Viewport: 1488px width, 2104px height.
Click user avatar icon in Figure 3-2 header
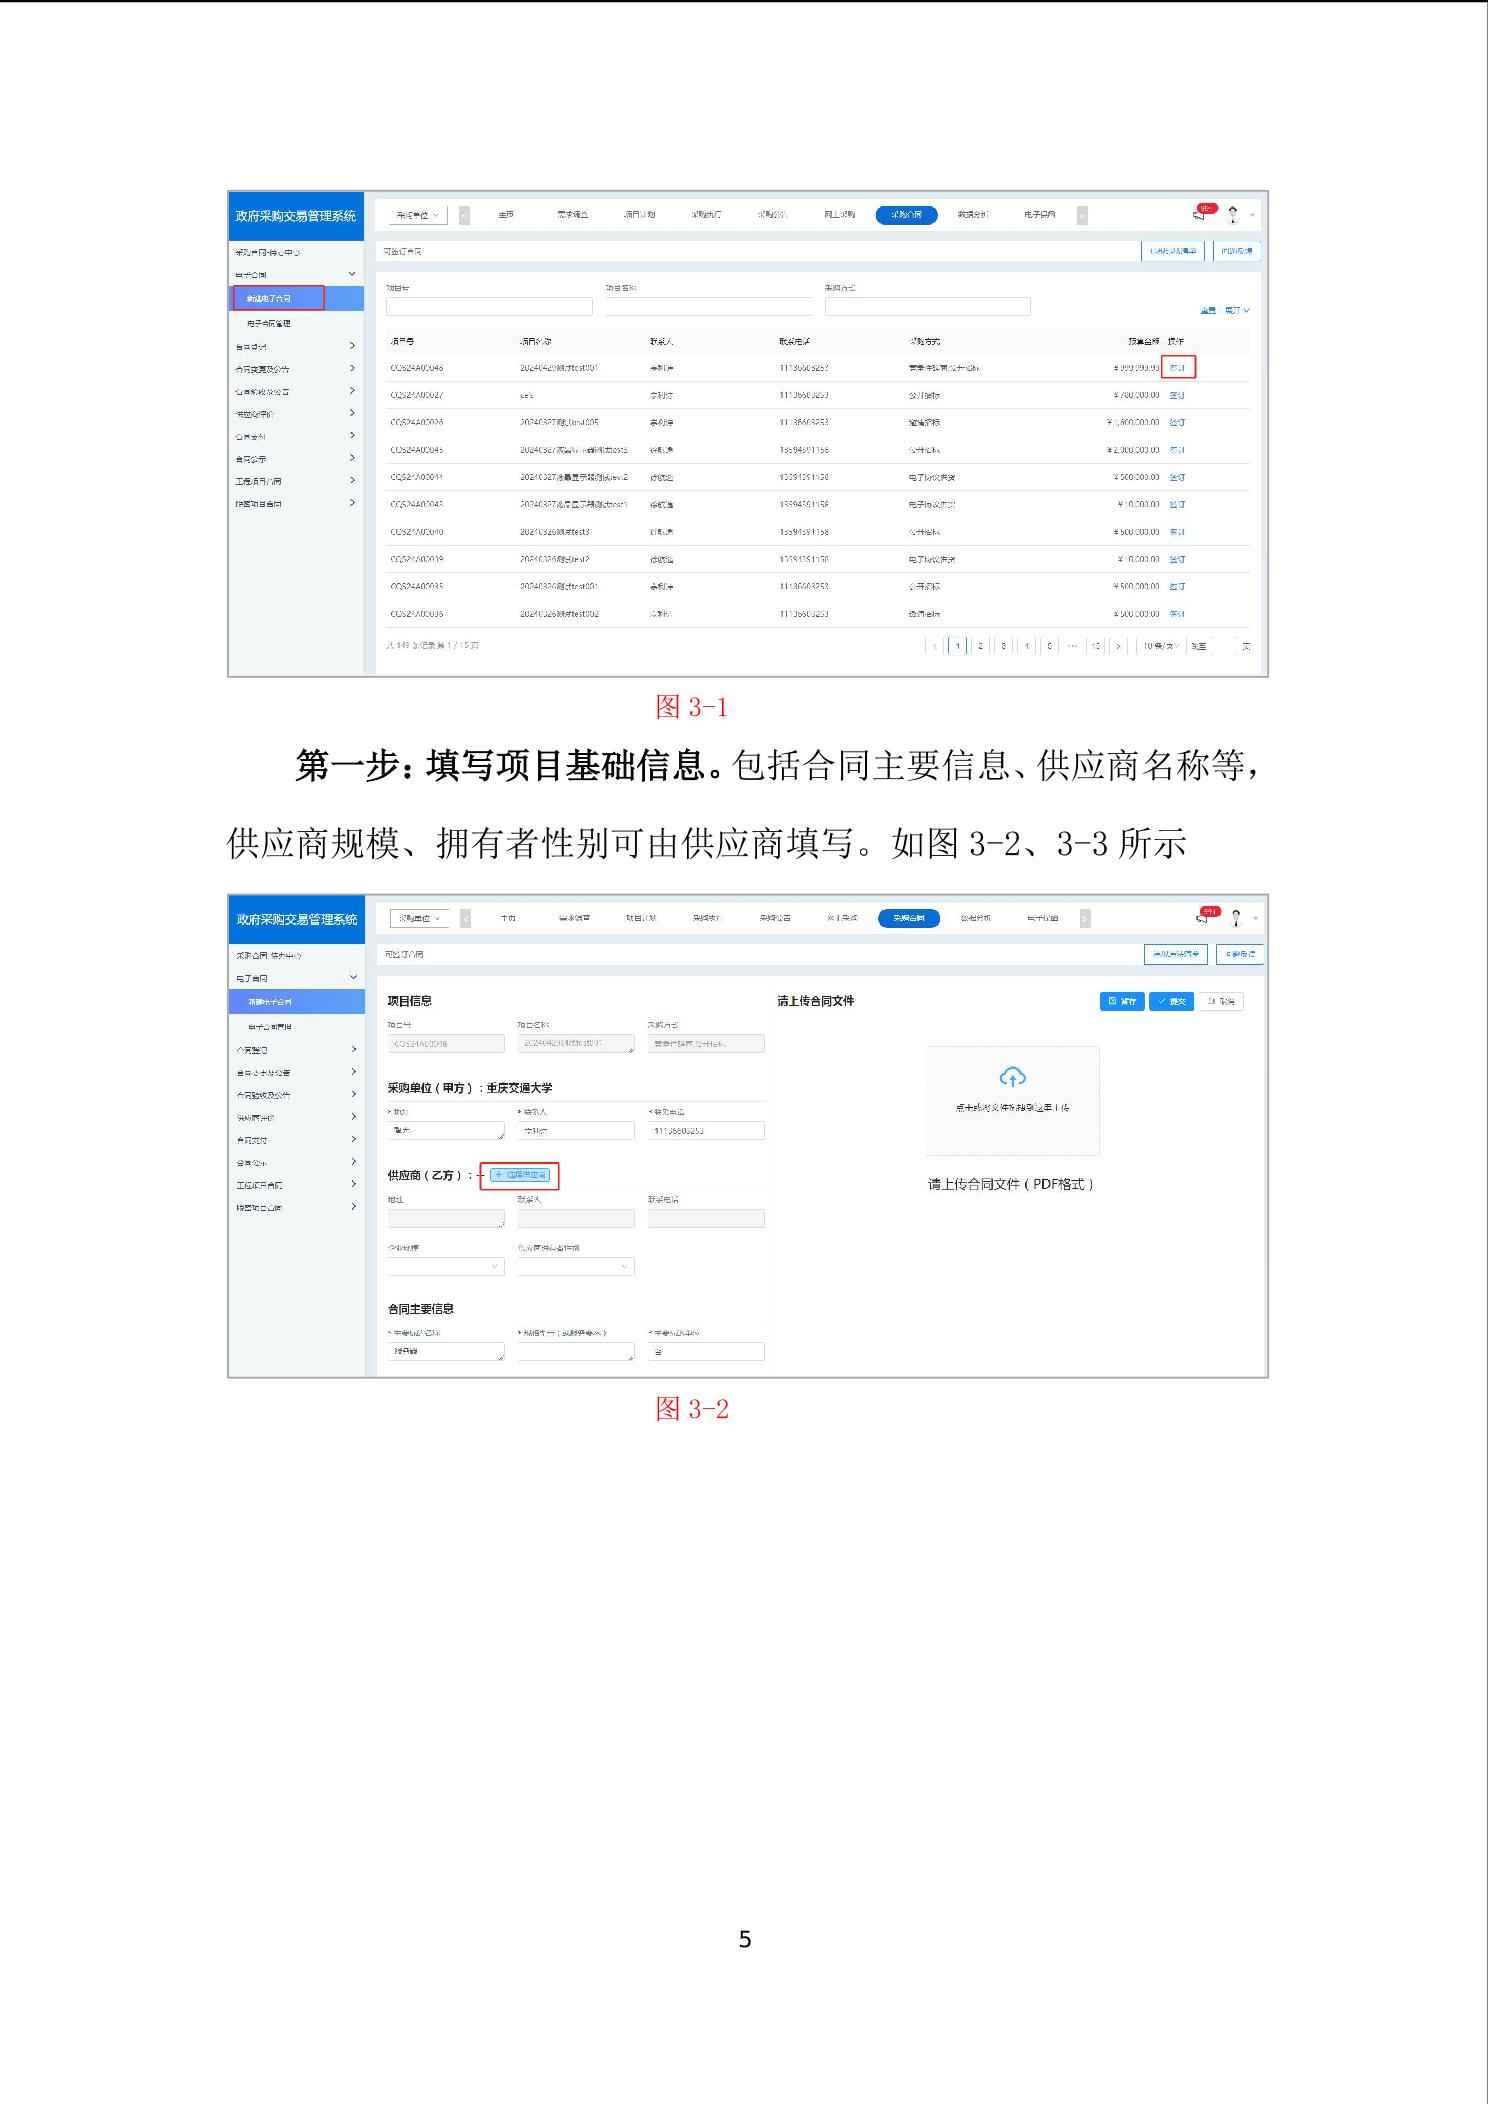[x=1236, y=918]
